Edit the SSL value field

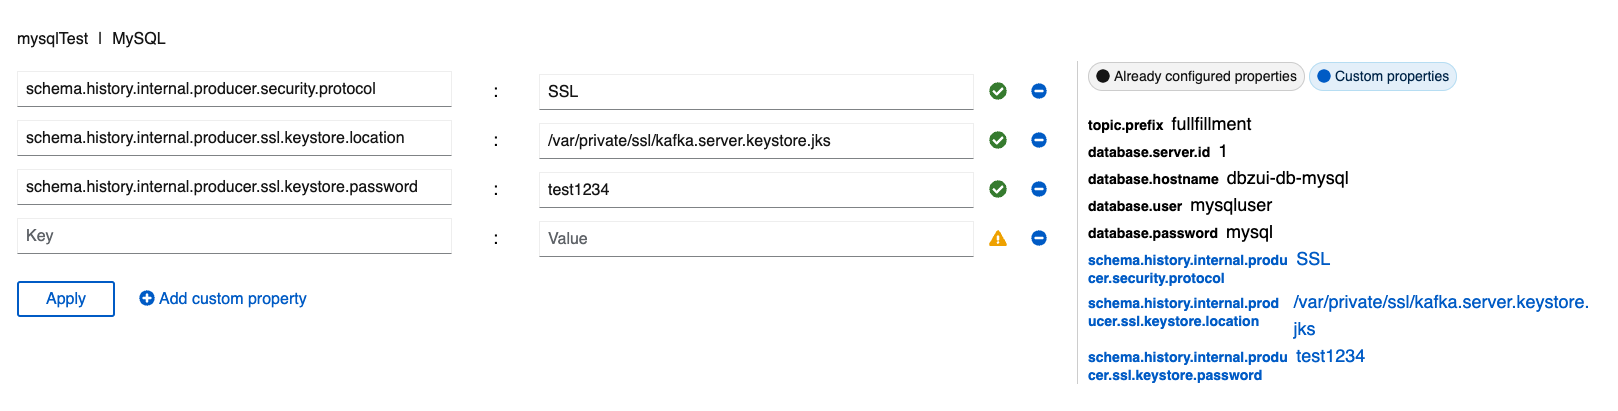755,92
